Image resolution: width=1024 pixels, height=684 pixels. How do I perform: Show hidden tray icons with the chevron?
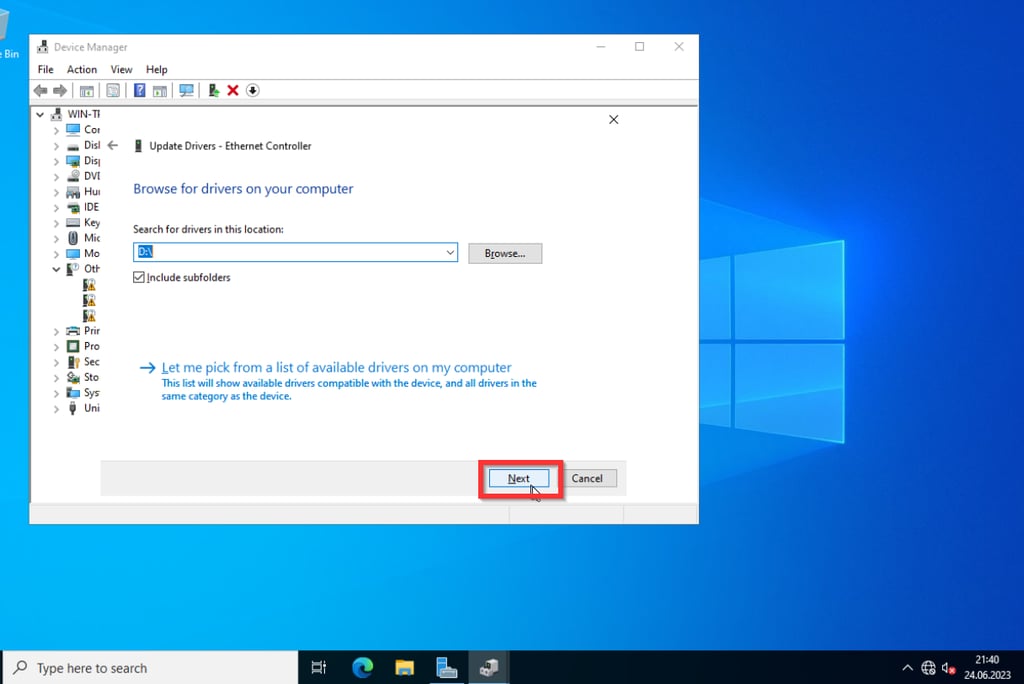[x=907, y=668]
